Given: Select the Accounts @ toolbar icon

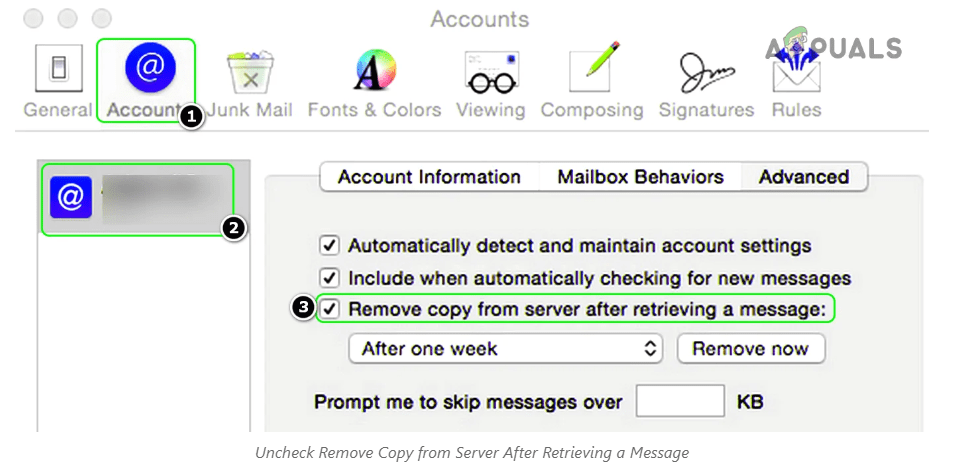Looking at the screenshot, I should (x=150, y=67).
